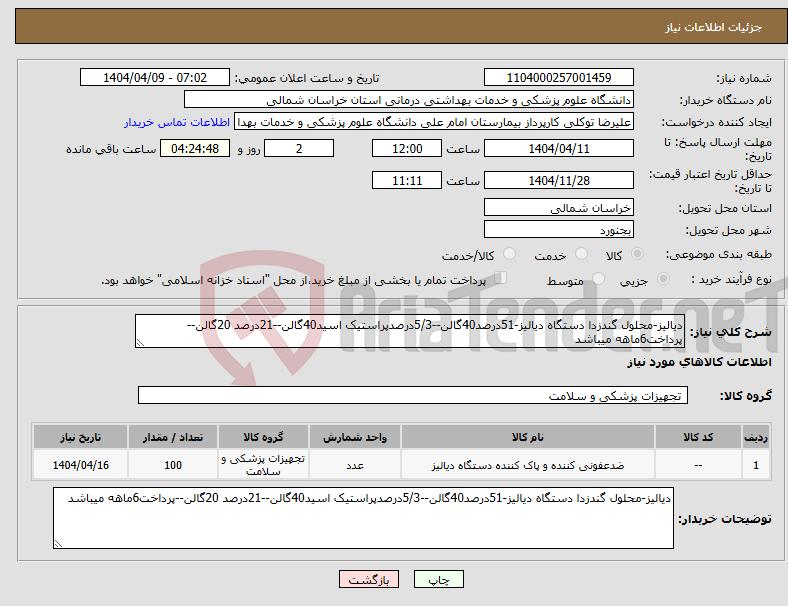Click the گروه کالا column header
The height and width of the screenshot is (606, 788).
[263, 437]
